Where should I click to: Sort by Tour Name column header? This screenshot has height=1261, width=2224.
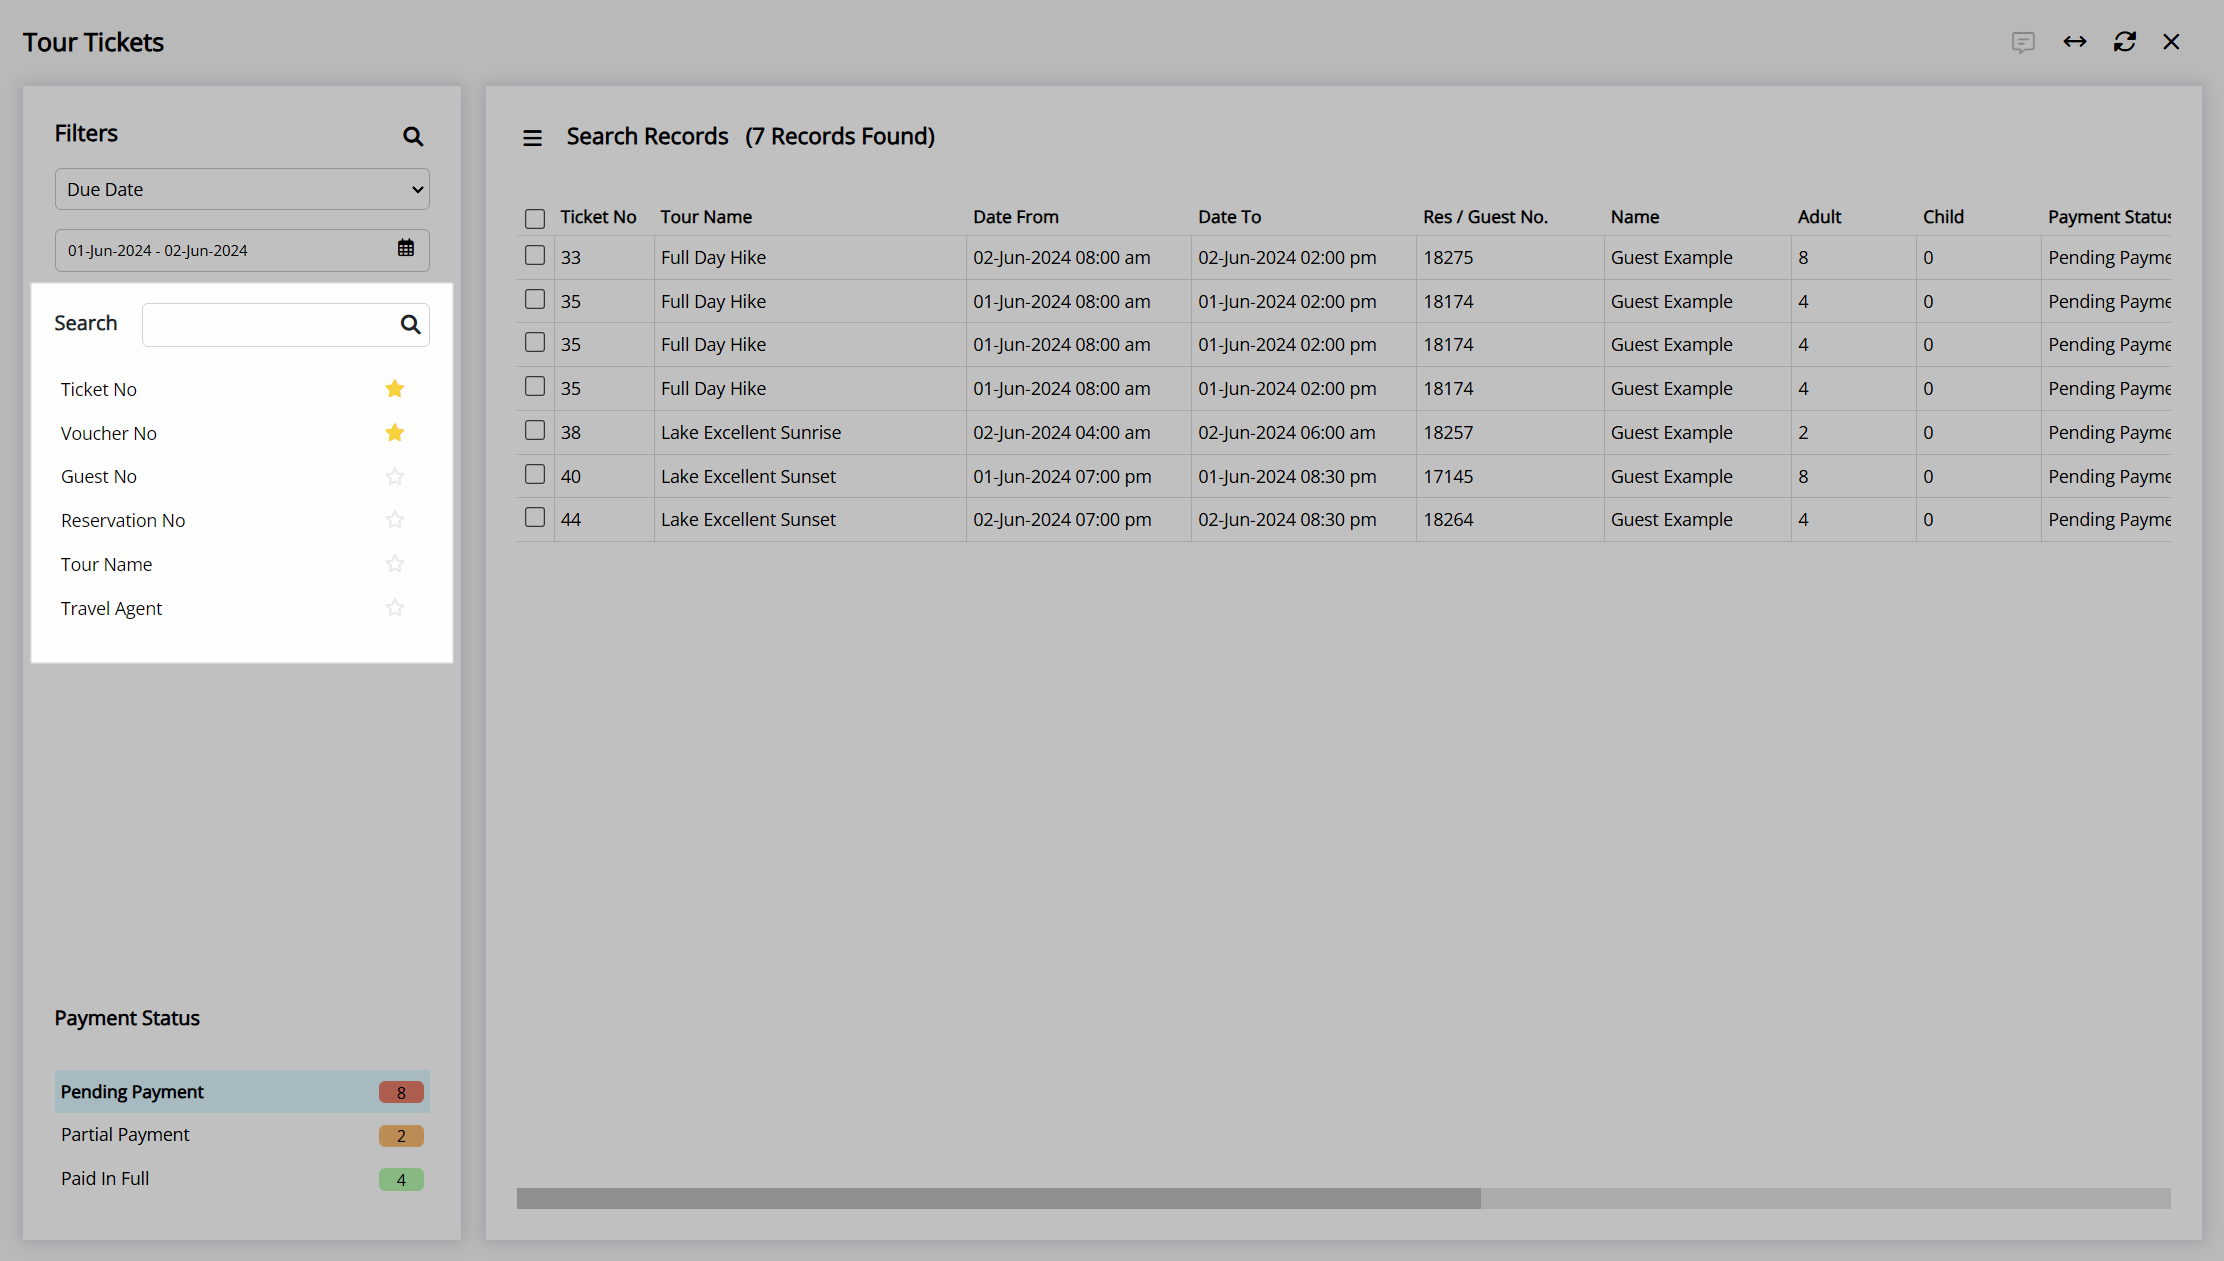706,217
